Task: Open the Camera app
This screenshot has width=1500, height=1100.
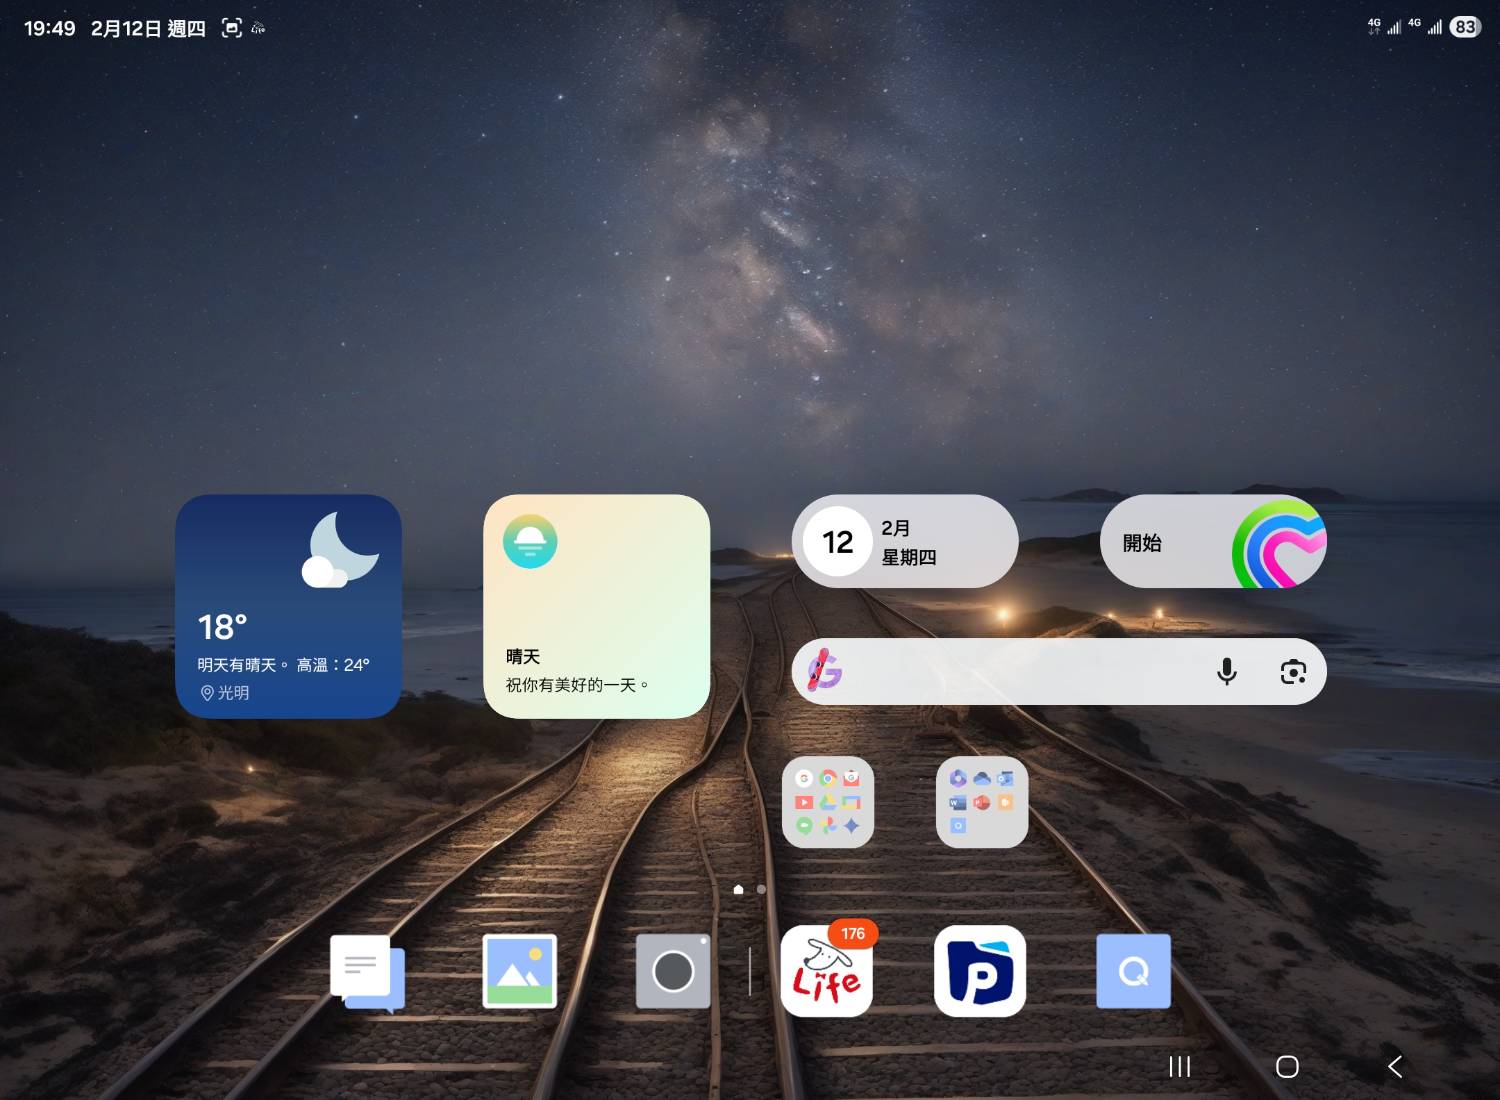Action: click(x=673, y=971)
